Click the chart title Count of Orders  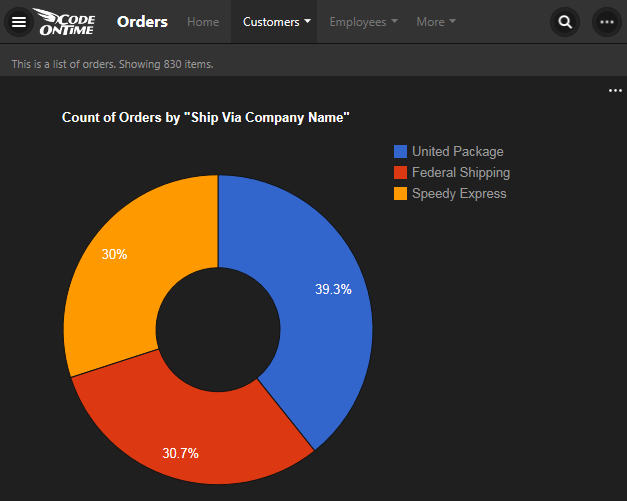click(x=205, y=118)
